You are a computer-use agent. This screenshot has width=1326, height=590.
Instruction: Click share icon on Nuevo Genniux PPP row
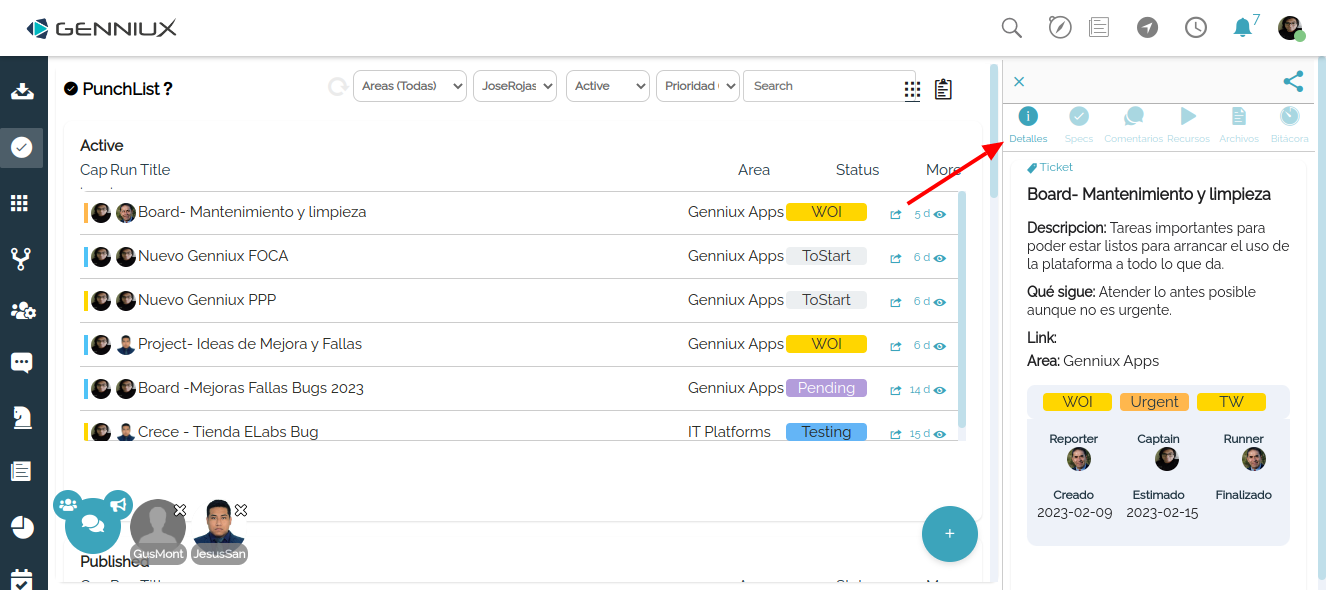click(x=896, y=302)
